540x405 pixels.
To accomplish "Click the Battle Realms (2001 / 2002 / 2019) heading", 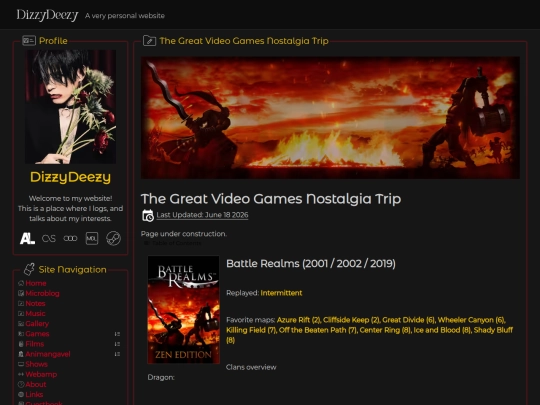I will 311,263.
